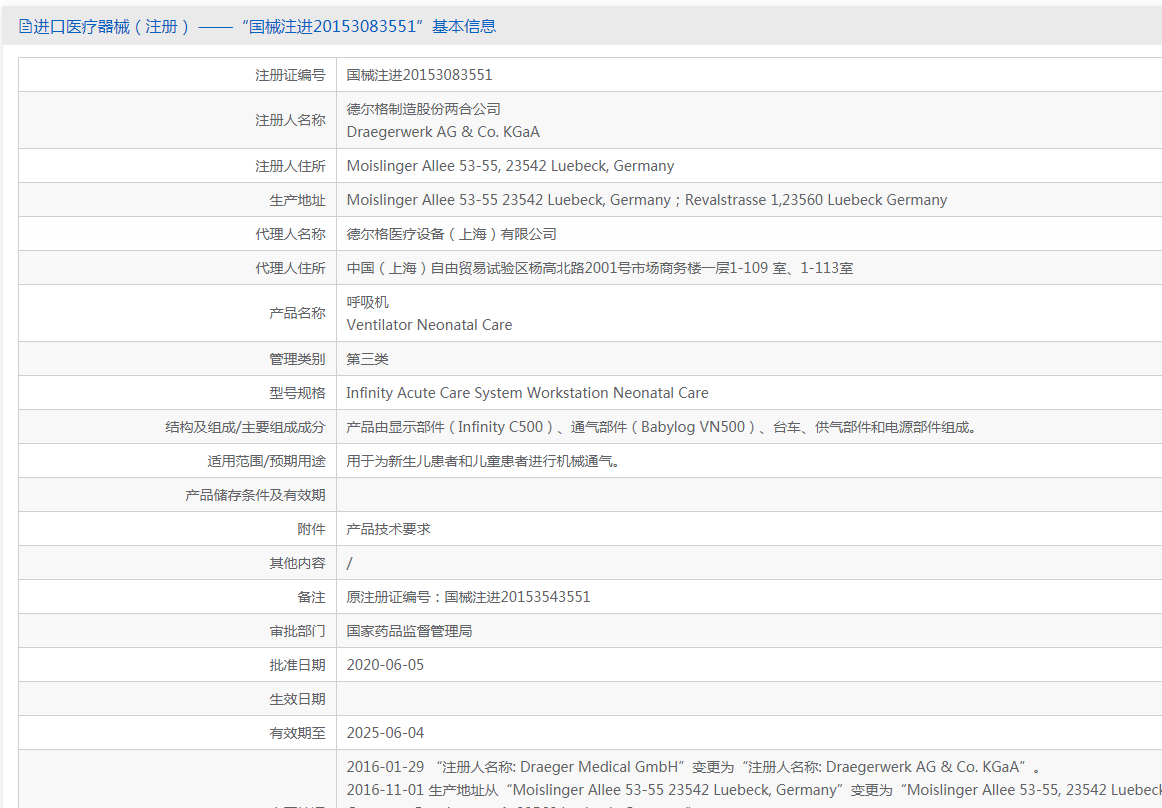Select the 其他内容 label
This screenshot has height=808, width=1162.
[x=297, y=564]
